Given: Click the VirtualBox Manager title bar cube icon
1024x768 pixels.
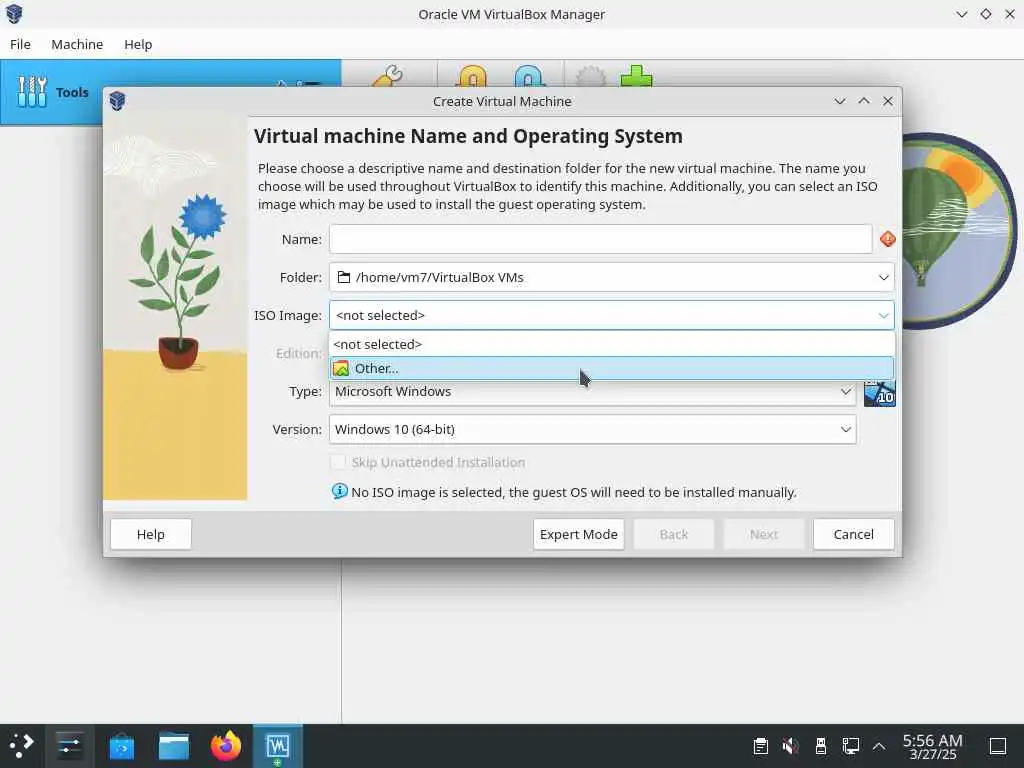Looking at the screenshot, I should point(14,14).
